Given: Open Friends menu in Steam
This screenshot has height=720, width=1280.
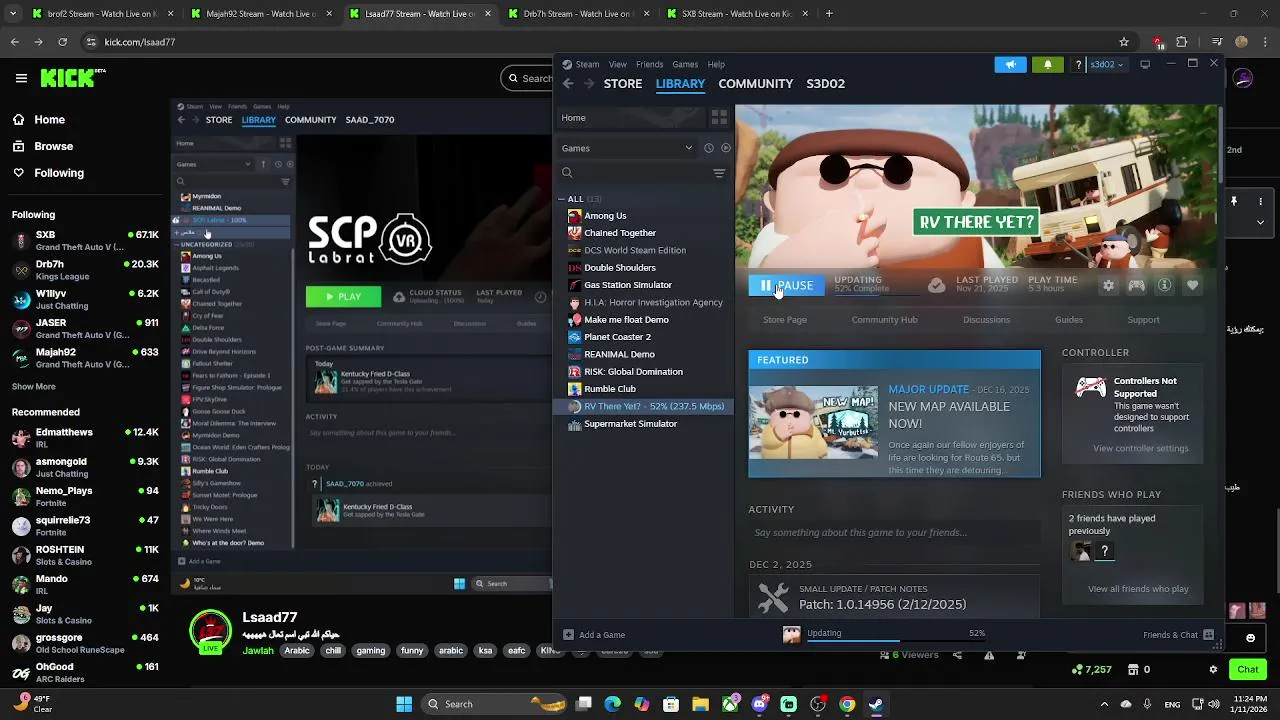Looking at the screenshot, I should [x=649, y=64].
